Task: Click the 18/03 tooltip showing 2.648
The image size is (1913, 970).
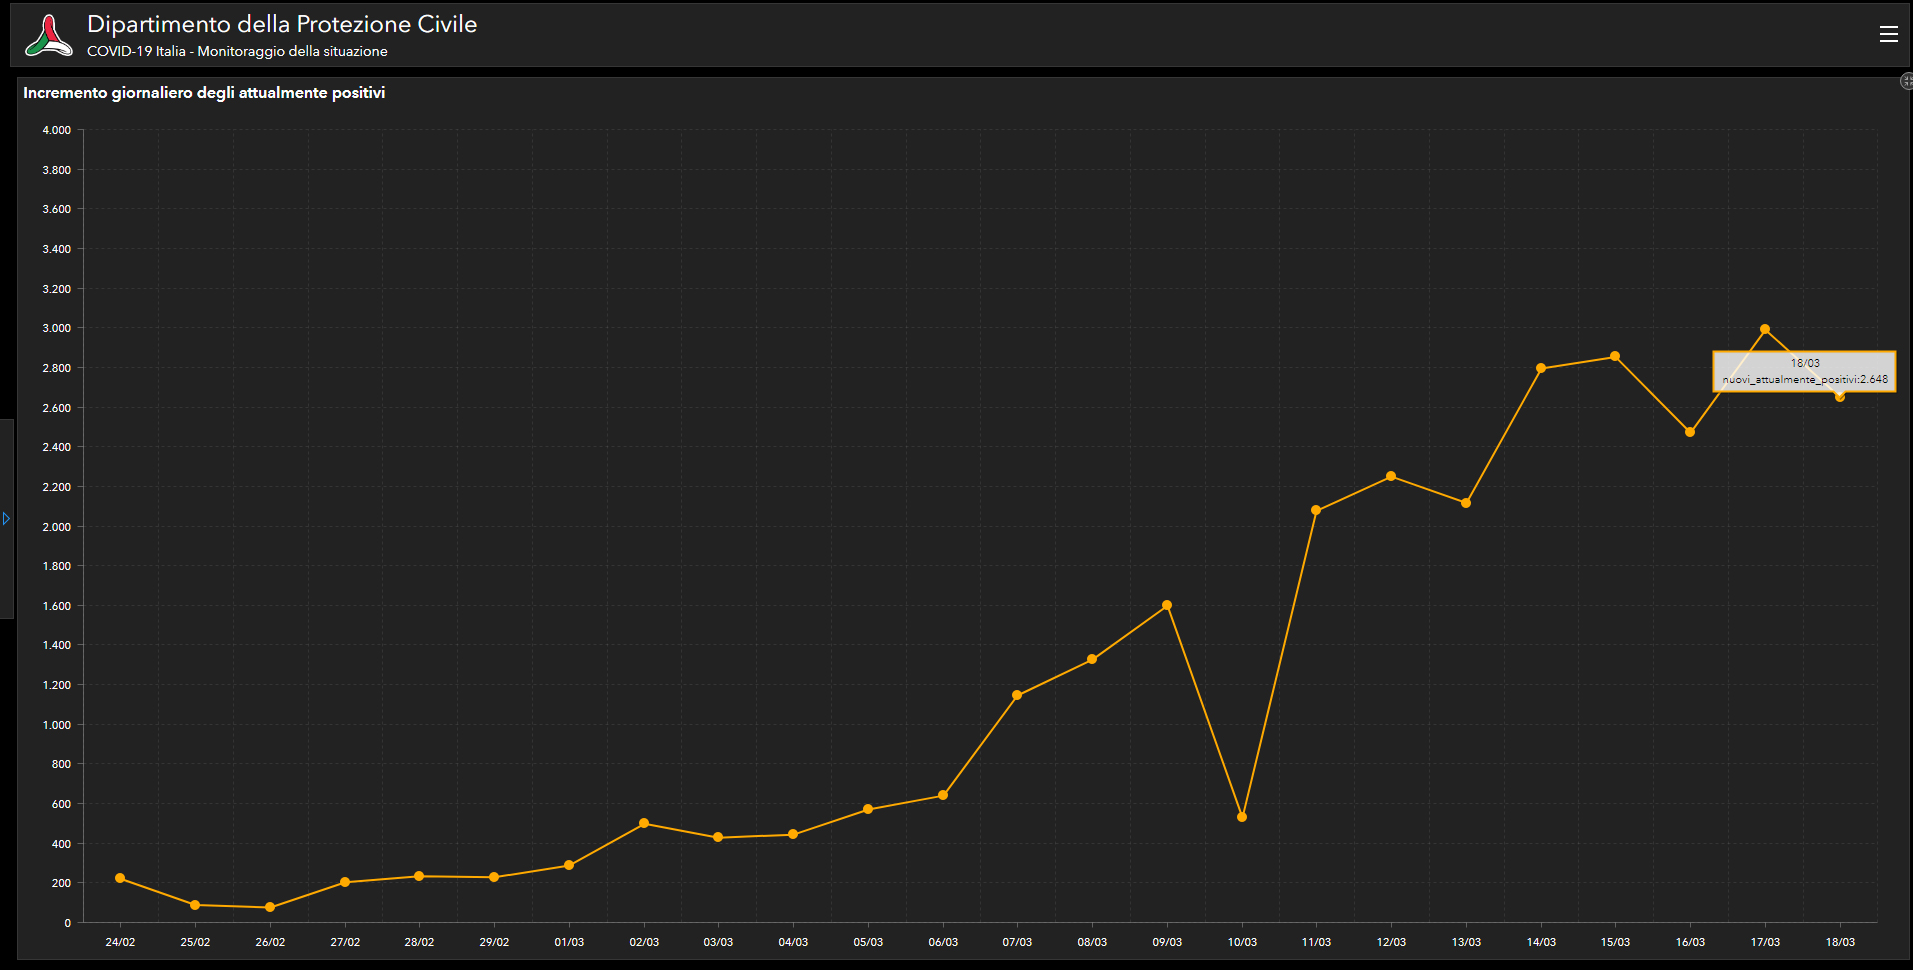Action: [x=1804, y=371]
